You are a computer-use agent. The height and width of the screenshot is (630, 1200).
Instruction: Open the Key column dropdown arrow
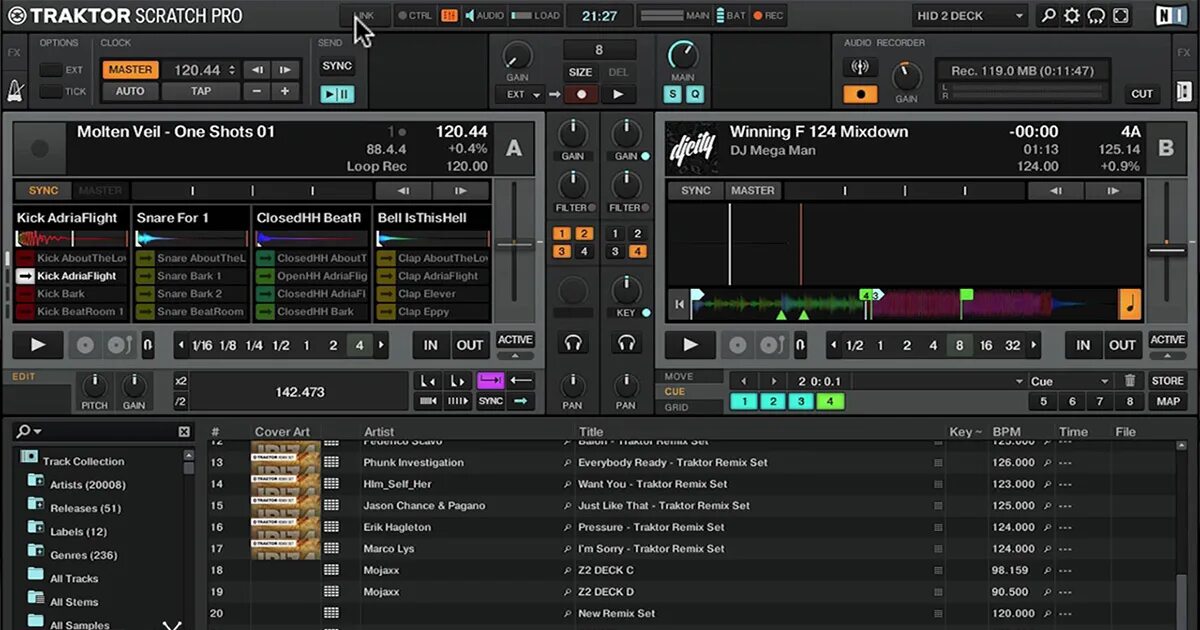coord(979,433)
